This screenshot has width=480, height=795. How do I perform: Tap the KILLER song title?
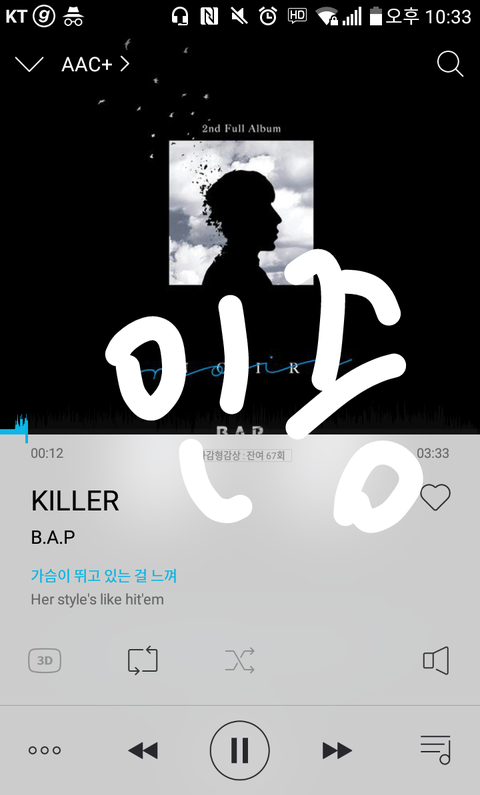tap(75, 501)
